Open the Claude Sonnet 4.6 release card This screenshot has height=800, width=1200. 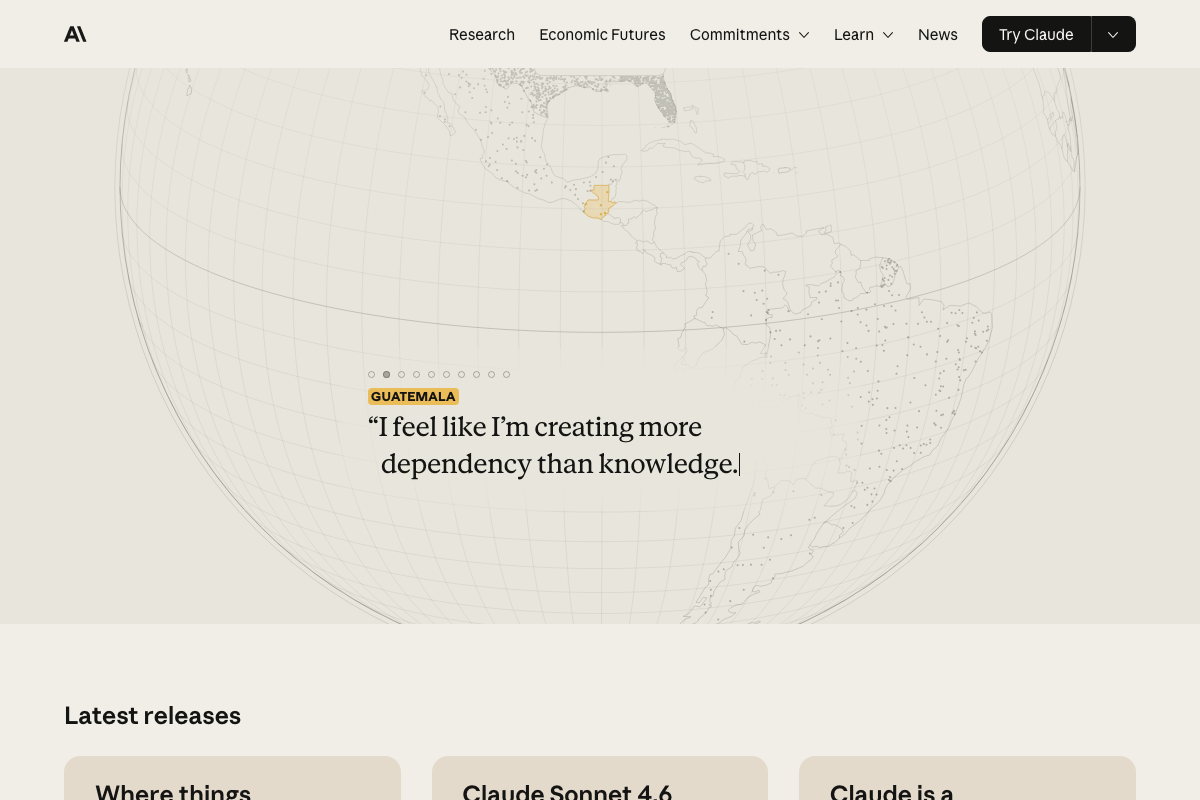(600, 778)
